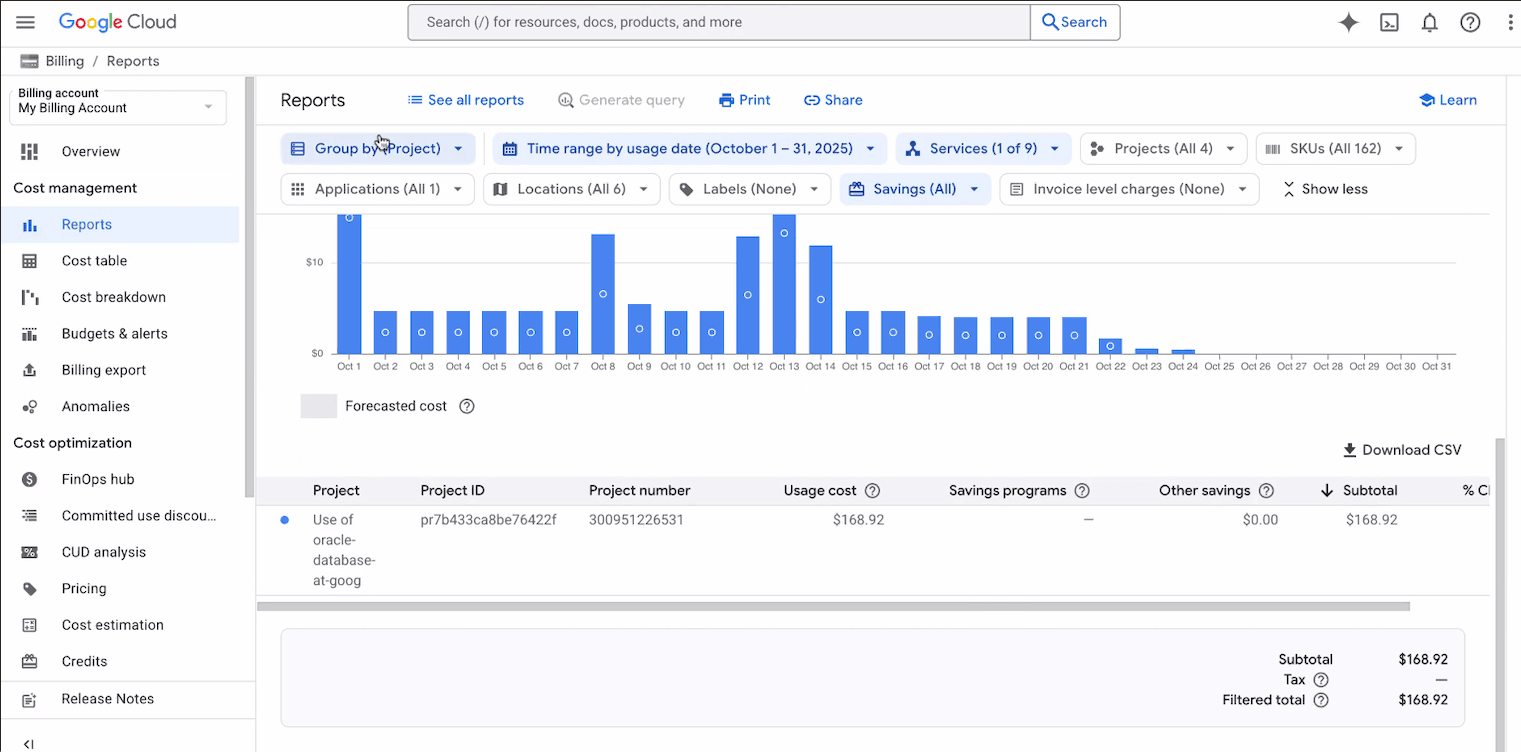1521x752 pixels.
Task: Select the Print icon for the report
Action: coord(744,100)
